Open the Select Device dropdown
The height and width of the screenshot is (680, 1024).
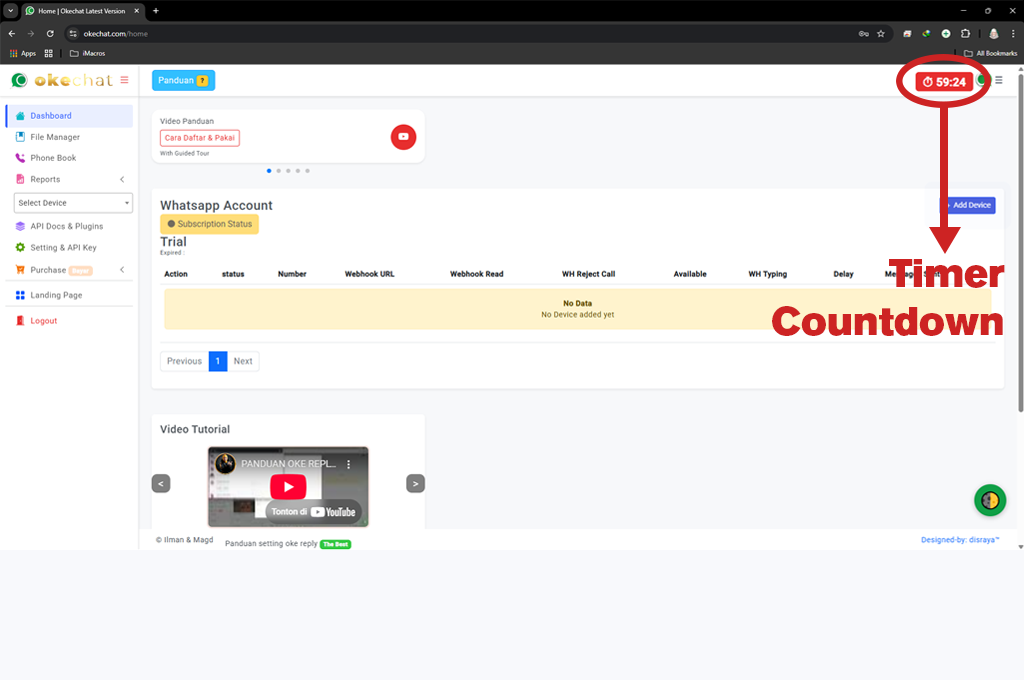coord(73,203)
